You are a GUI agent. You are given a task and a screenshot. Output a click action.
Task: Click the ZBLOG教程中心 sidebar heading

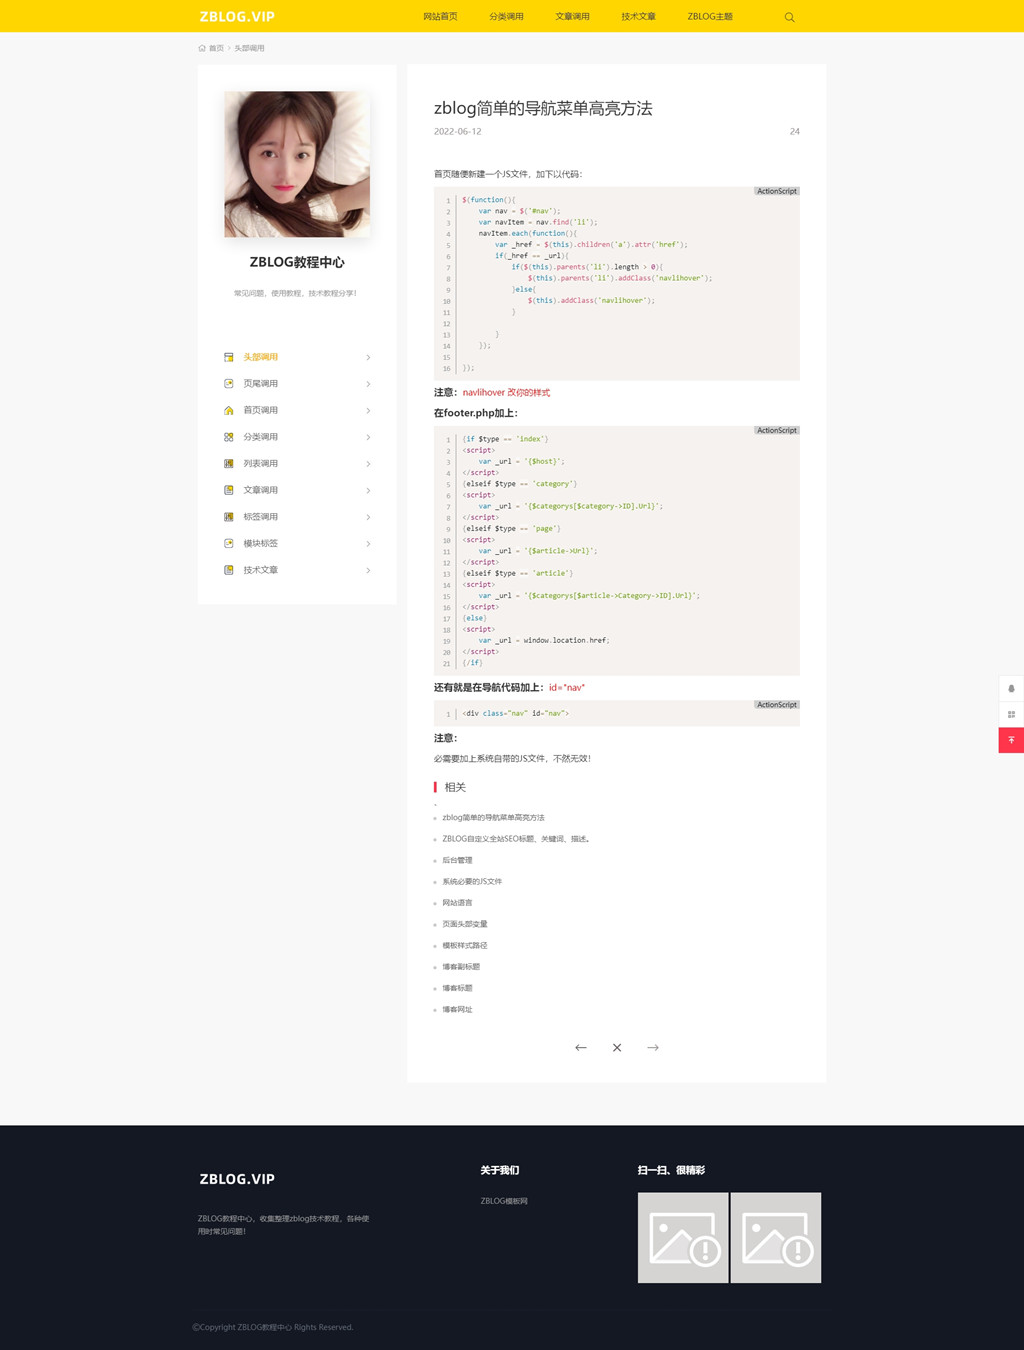pyautogui.click(x=297, y=262)
